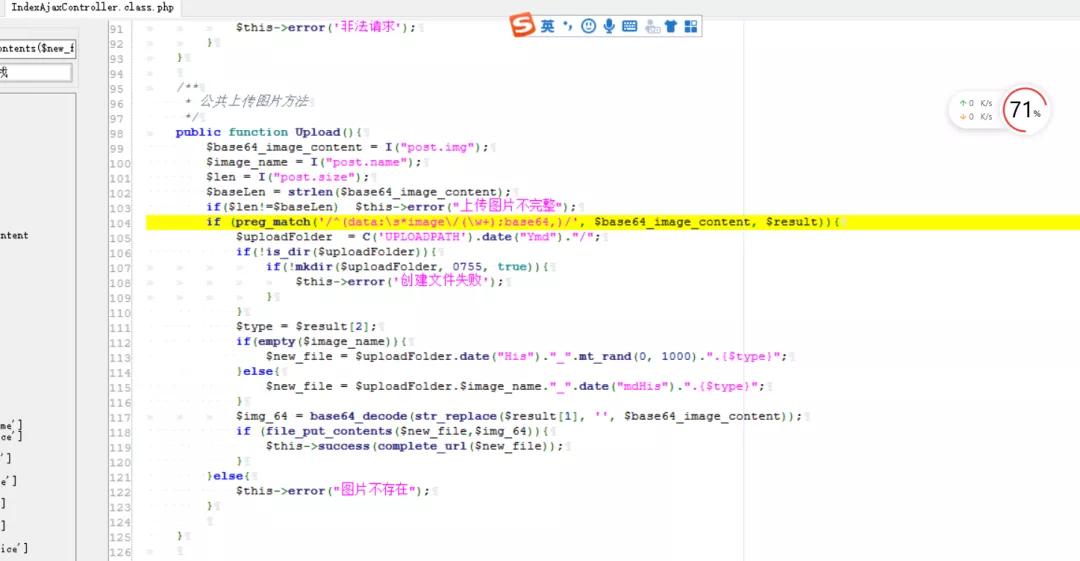Click line number 104 in the gutter
Screen dimensions: 1080x561
(119, 223)
